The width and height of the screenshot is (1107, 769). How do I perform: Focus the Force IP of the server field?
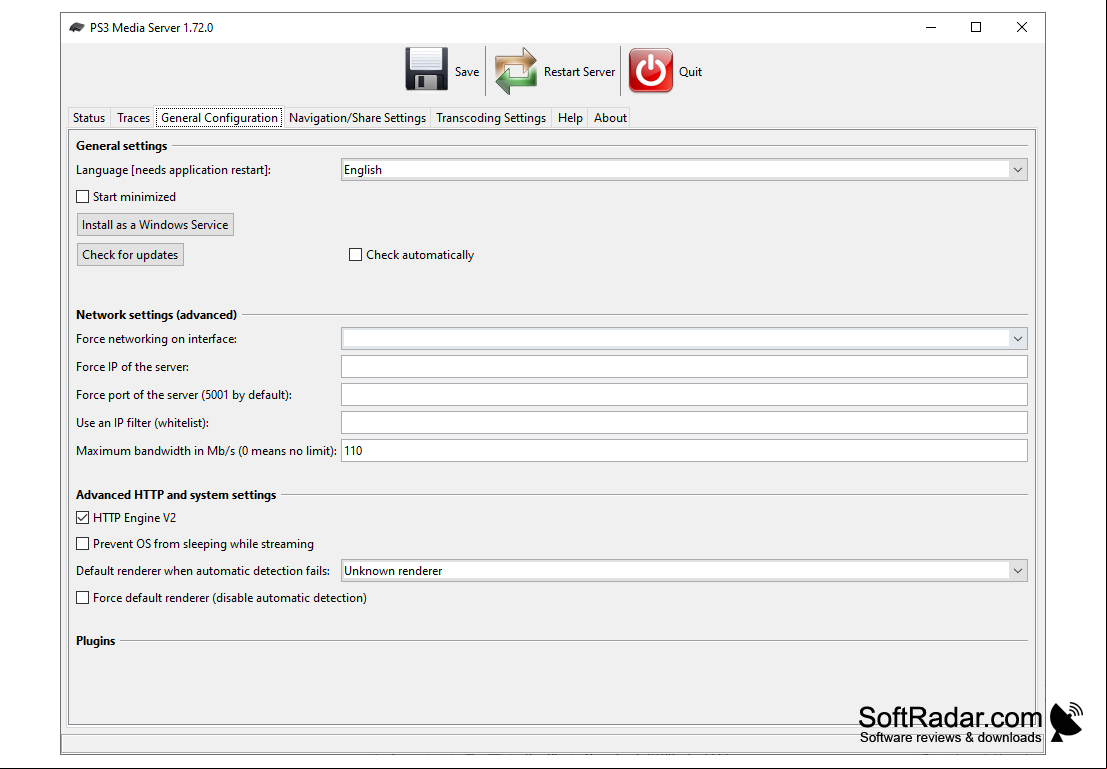pos(683,366)
